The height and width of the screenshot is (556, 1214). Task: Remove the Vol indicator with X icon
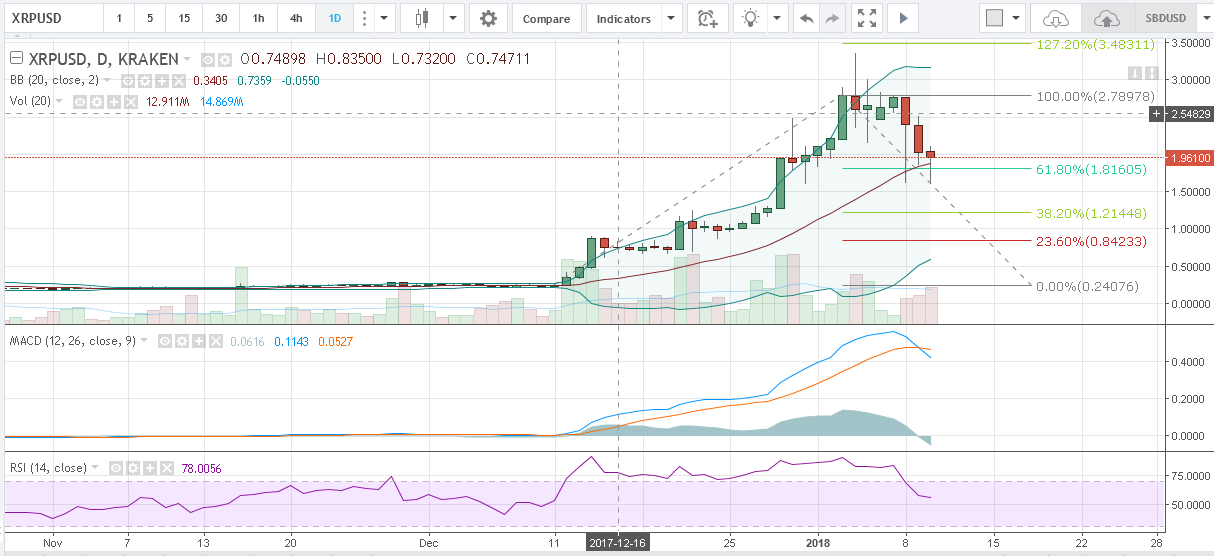point(131,102)
